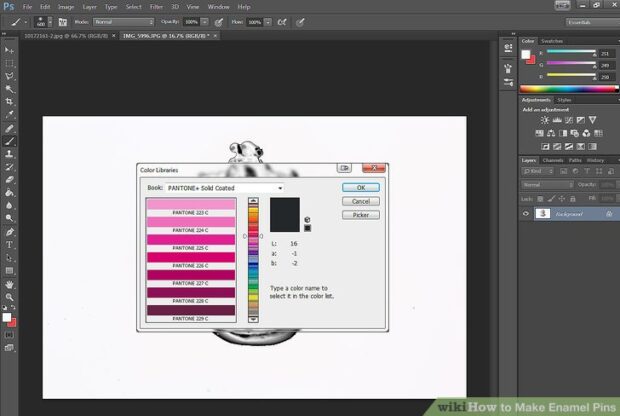This screenshot has width=620, height=416.
Task: Select the Rectangle shape tool
Action: [x=9, y=271]
